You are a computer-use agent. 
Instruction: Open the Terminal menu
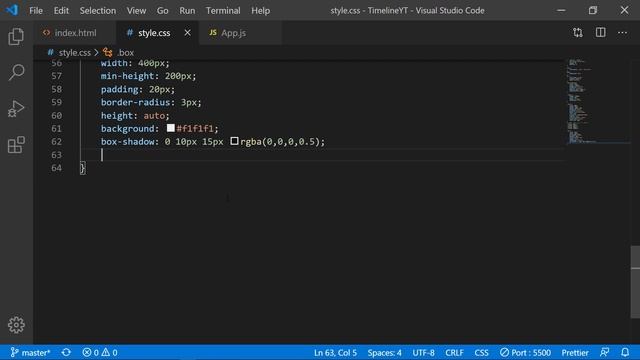point(223,11)
